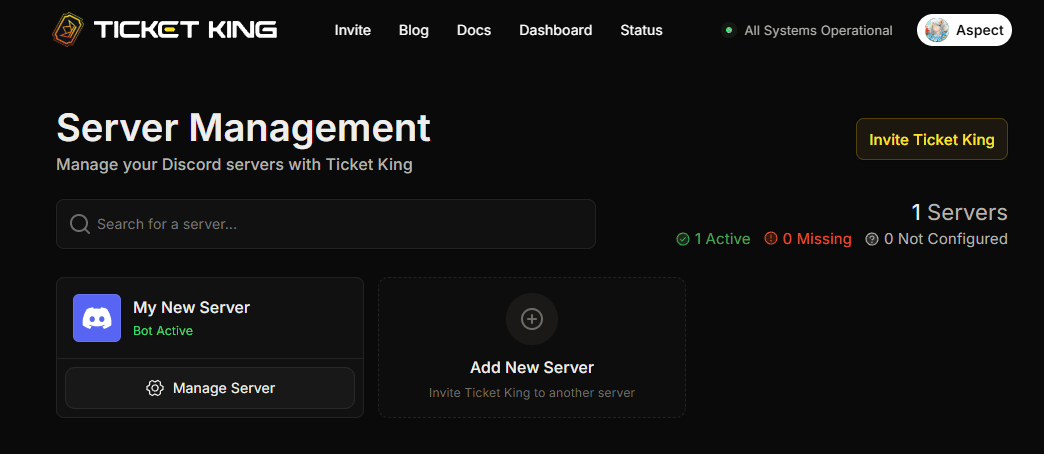Click the Ticket King crown logo icon
Image resolution: width=1044 pixels, height=454 pixels.
[x=69, y=30]
